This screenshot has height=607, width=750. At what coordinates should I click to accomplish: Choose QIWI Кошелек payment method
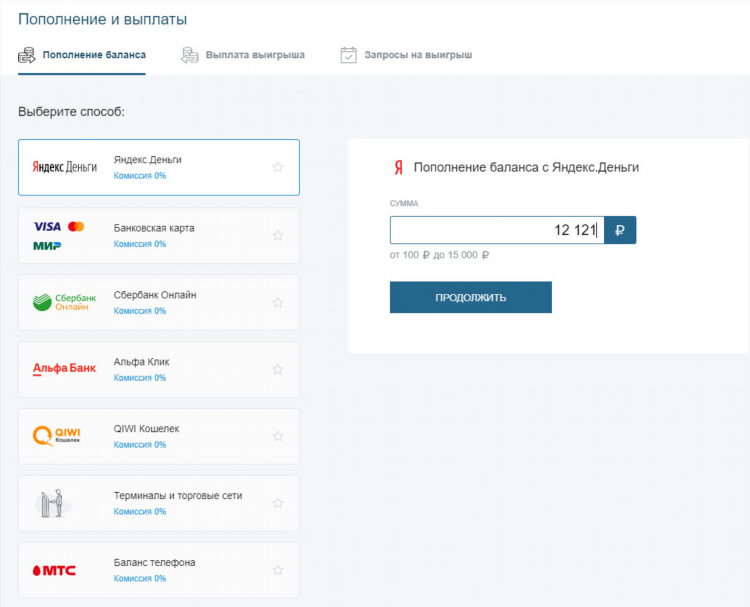(x=159, y=436)
